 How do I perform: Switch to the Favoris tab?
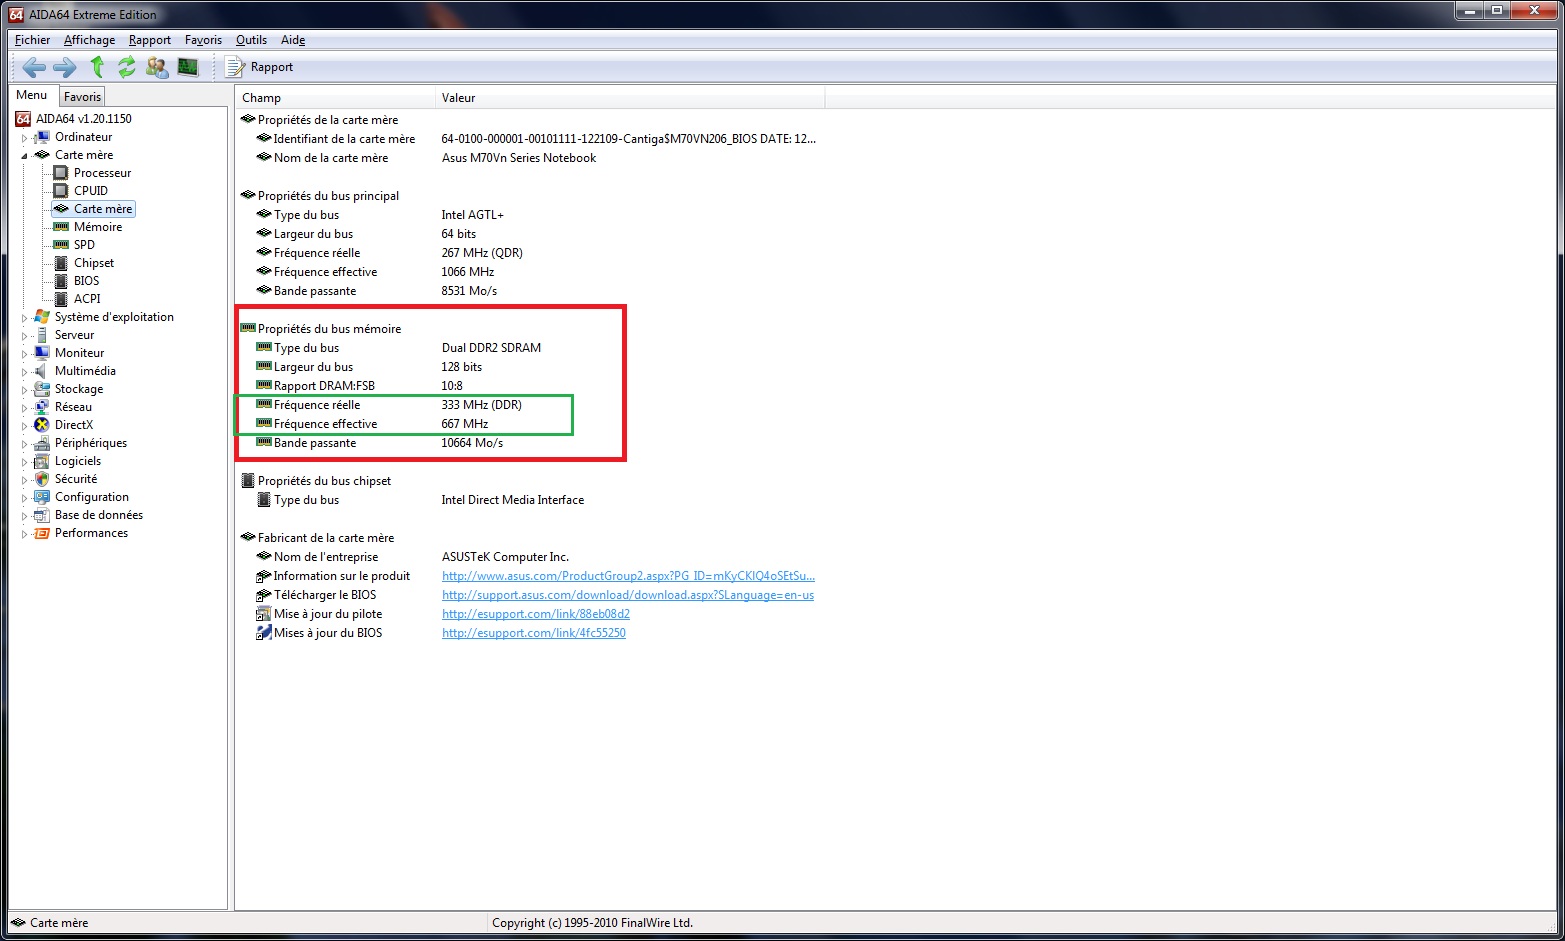click(x=82, y=97)
